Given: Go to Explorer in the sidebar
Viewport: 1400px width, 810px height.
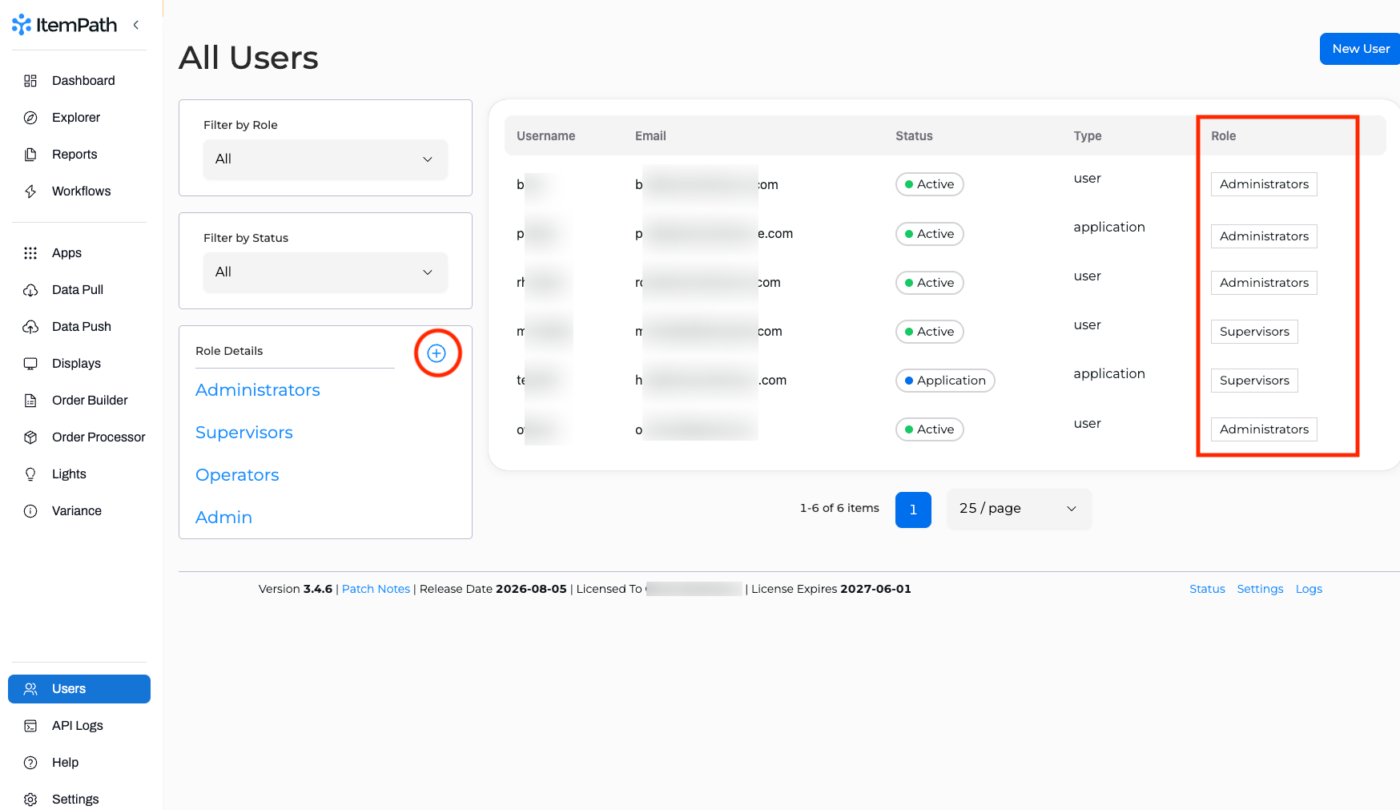Looking at the screenshot, I should point(76,118).
